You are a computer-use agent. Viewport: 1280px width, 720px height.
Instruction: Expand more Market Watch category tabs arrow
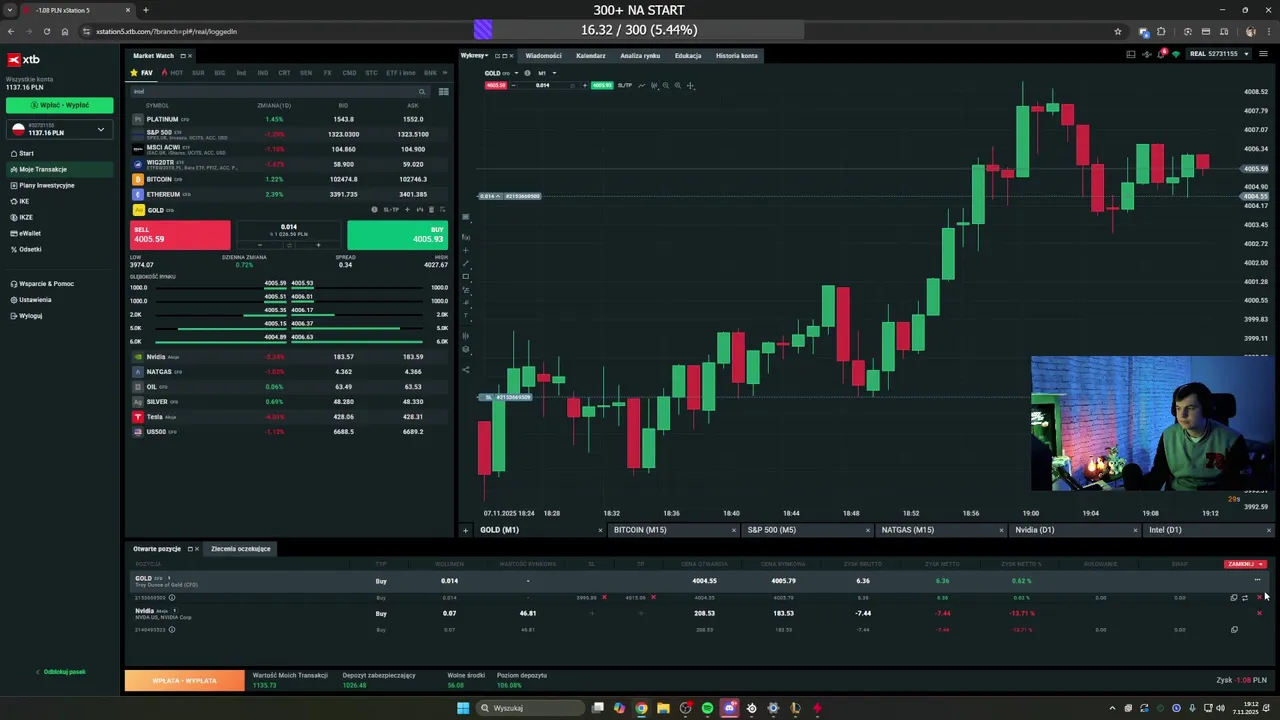(x=444, y=73)
